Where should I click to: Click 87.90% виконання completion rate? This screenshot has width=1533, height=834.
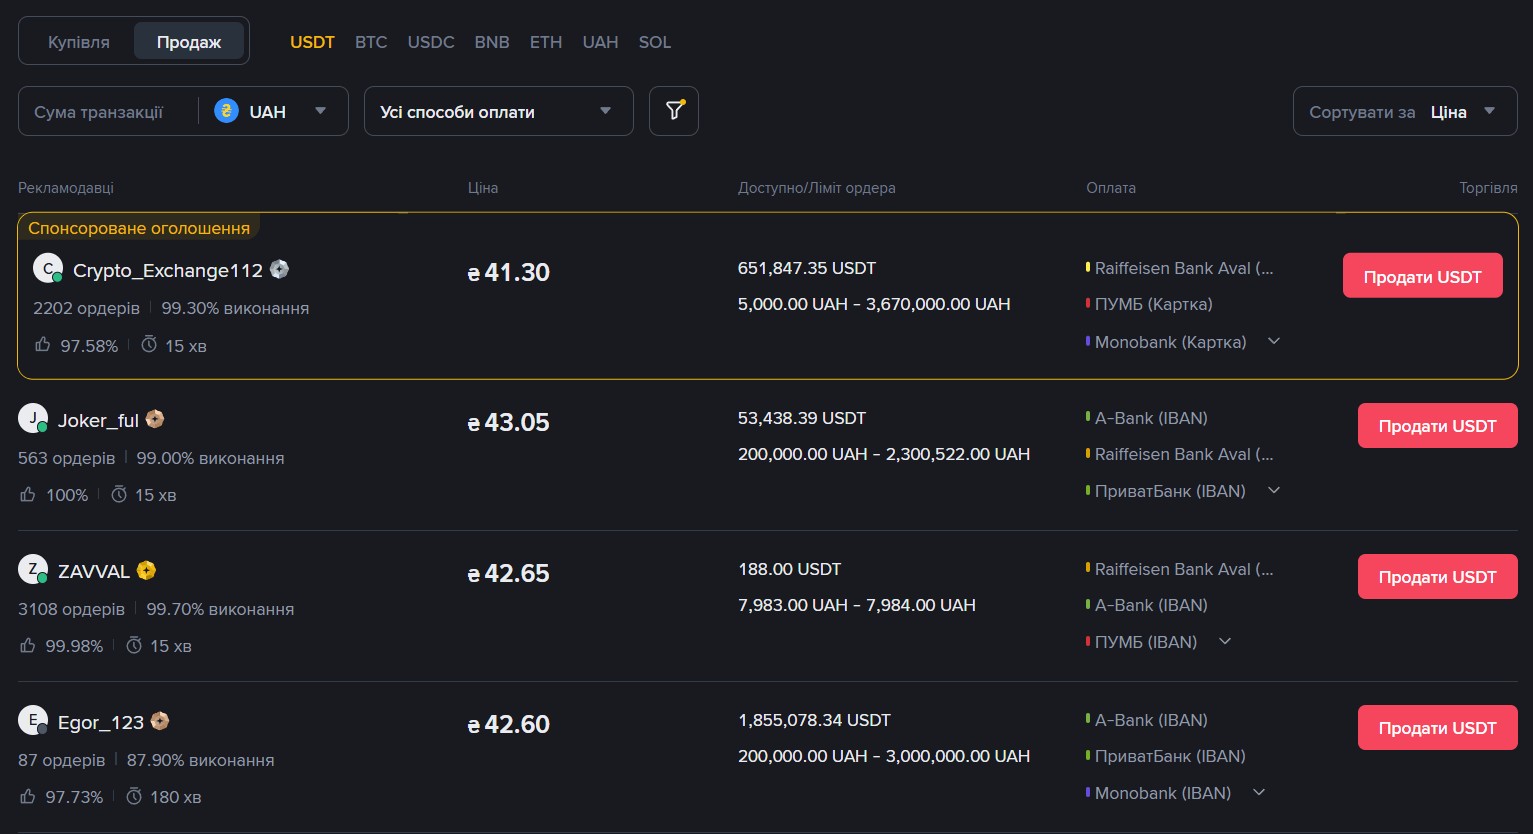pos(200,760)
